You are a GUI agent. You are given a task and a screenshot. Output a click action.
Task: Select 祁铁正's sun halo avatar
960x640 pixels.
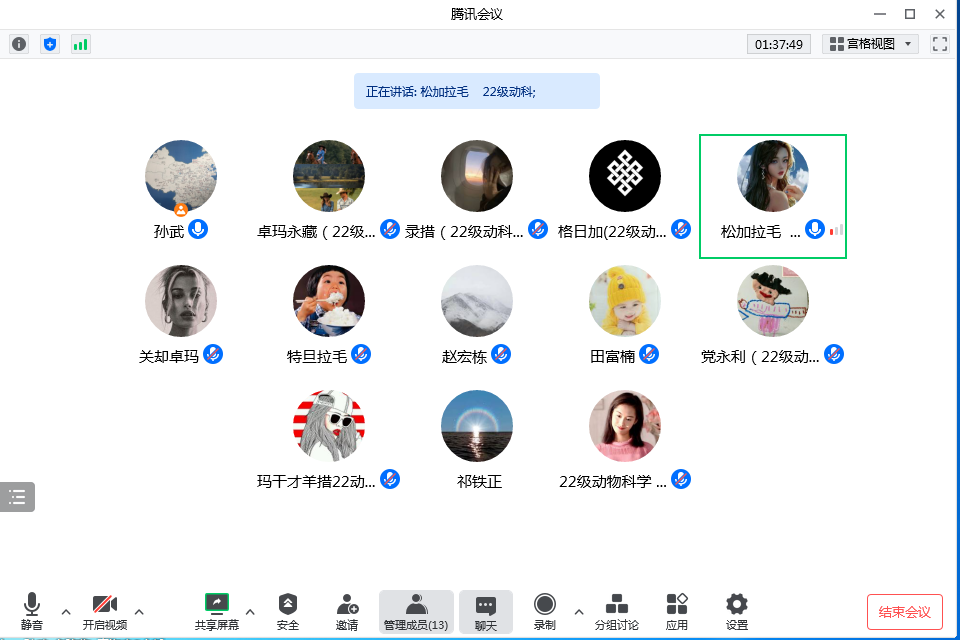click(x=477, y=426)
